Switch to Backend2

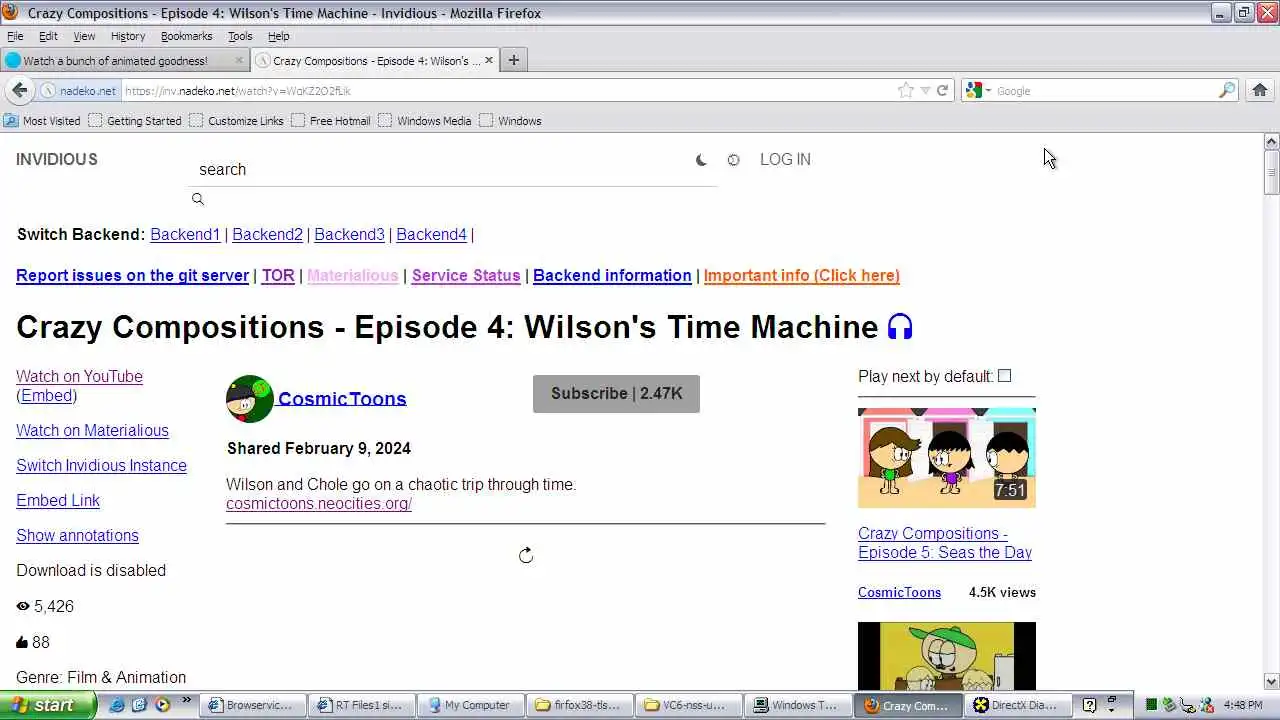(267, 234)
